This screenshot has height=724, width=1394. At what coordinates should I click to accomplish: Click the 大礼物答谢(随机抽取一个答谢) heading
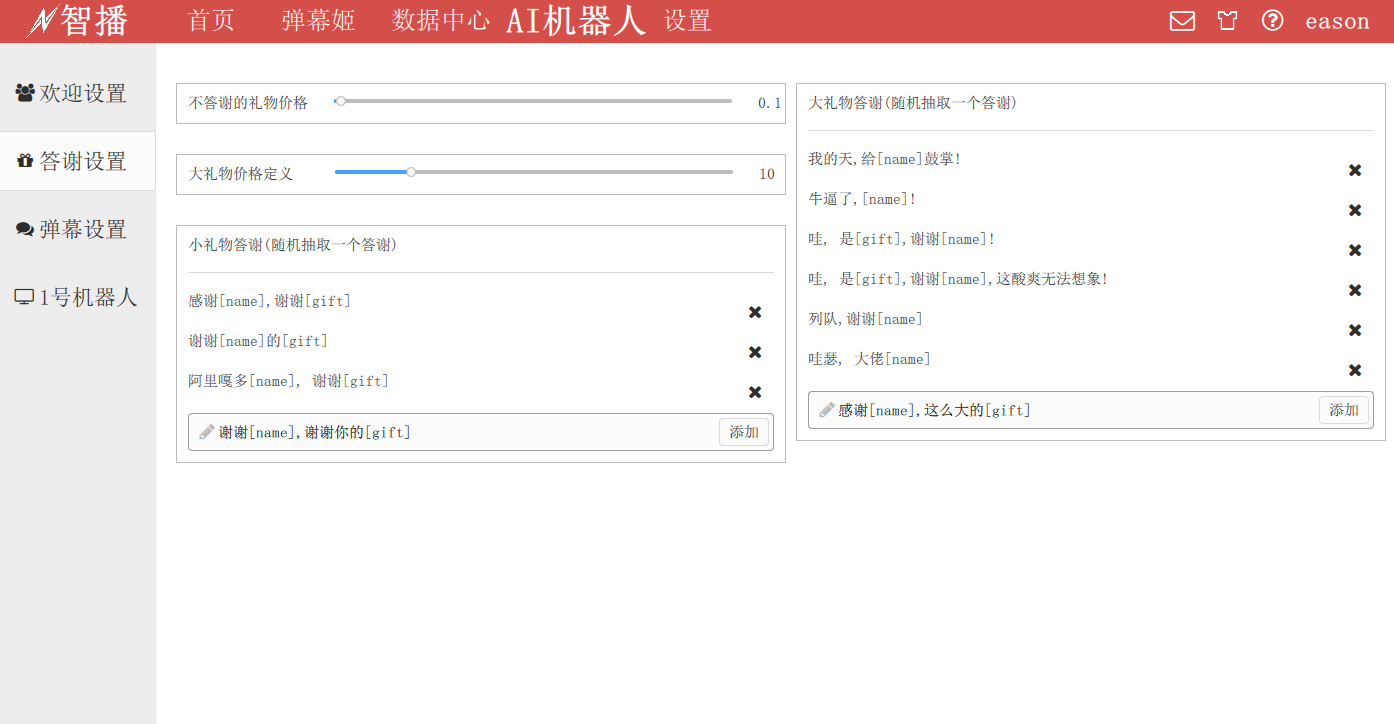(912, 103)
